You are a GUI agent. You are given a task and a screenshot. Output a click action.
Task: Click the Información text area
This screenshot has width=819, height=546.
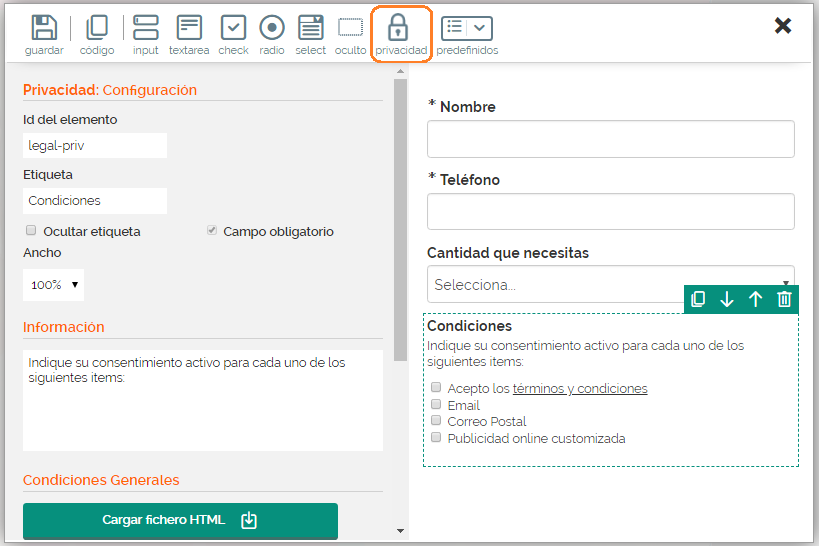[203, 400]
